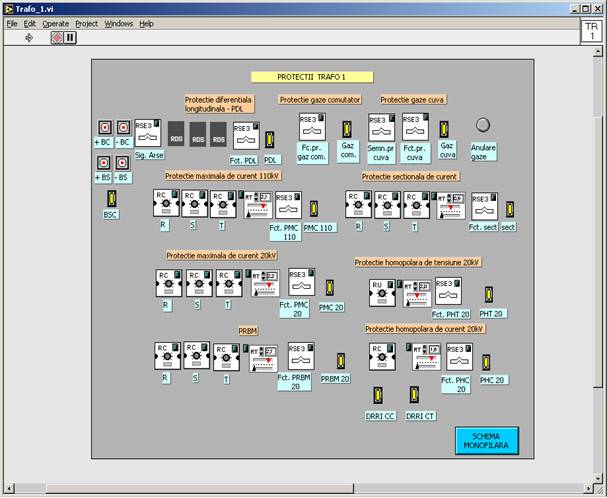The image size is (607, 498).
Task: Click the Fct. PDL relay icon
Action: pos(245,135)
